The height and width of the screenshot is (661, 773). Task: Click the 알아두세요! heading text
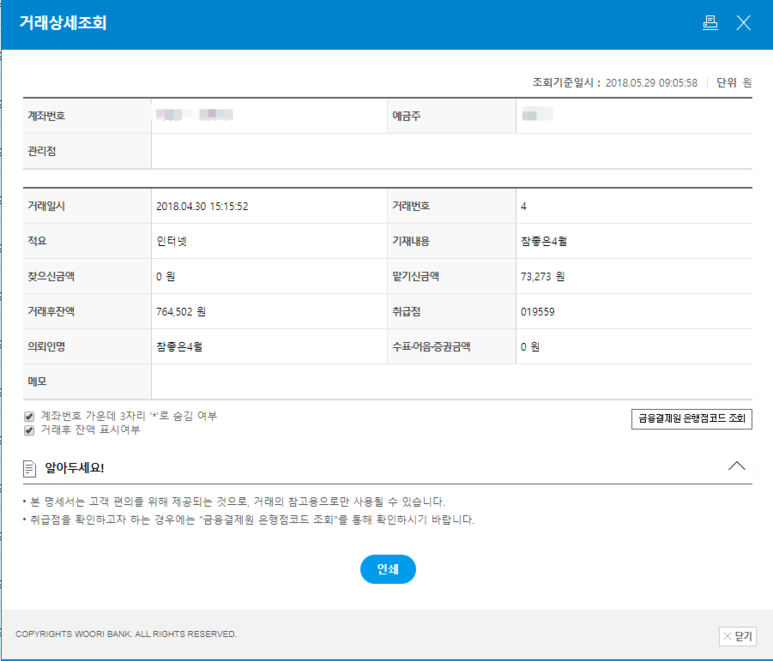[75, 468]
